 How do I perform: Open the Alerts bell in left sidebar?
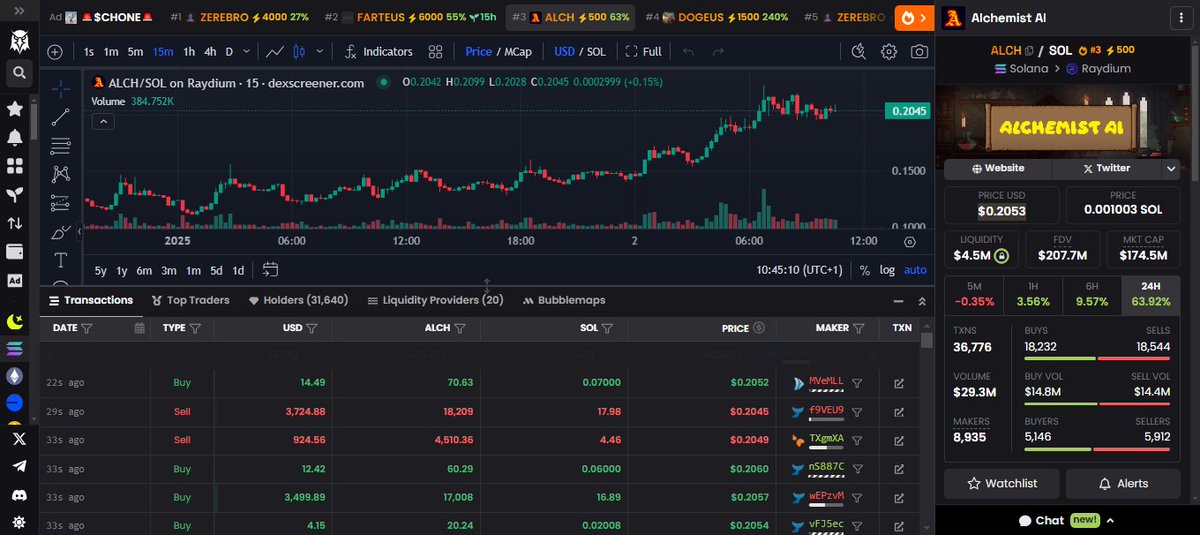tap(15, 137)
